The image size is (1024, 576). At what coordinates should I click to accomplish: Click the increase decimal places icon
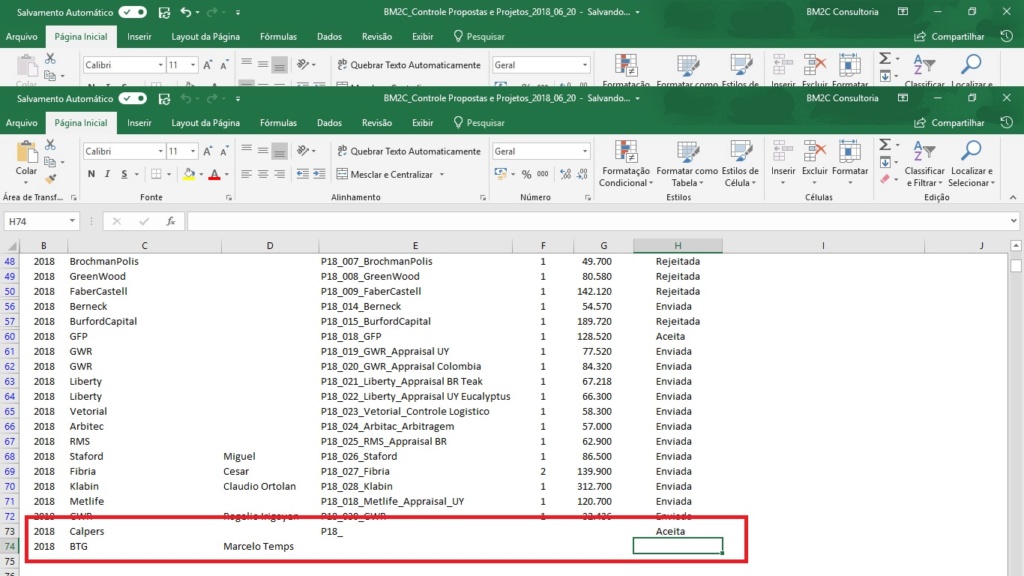pyautogui.click(x=565, y=174)
